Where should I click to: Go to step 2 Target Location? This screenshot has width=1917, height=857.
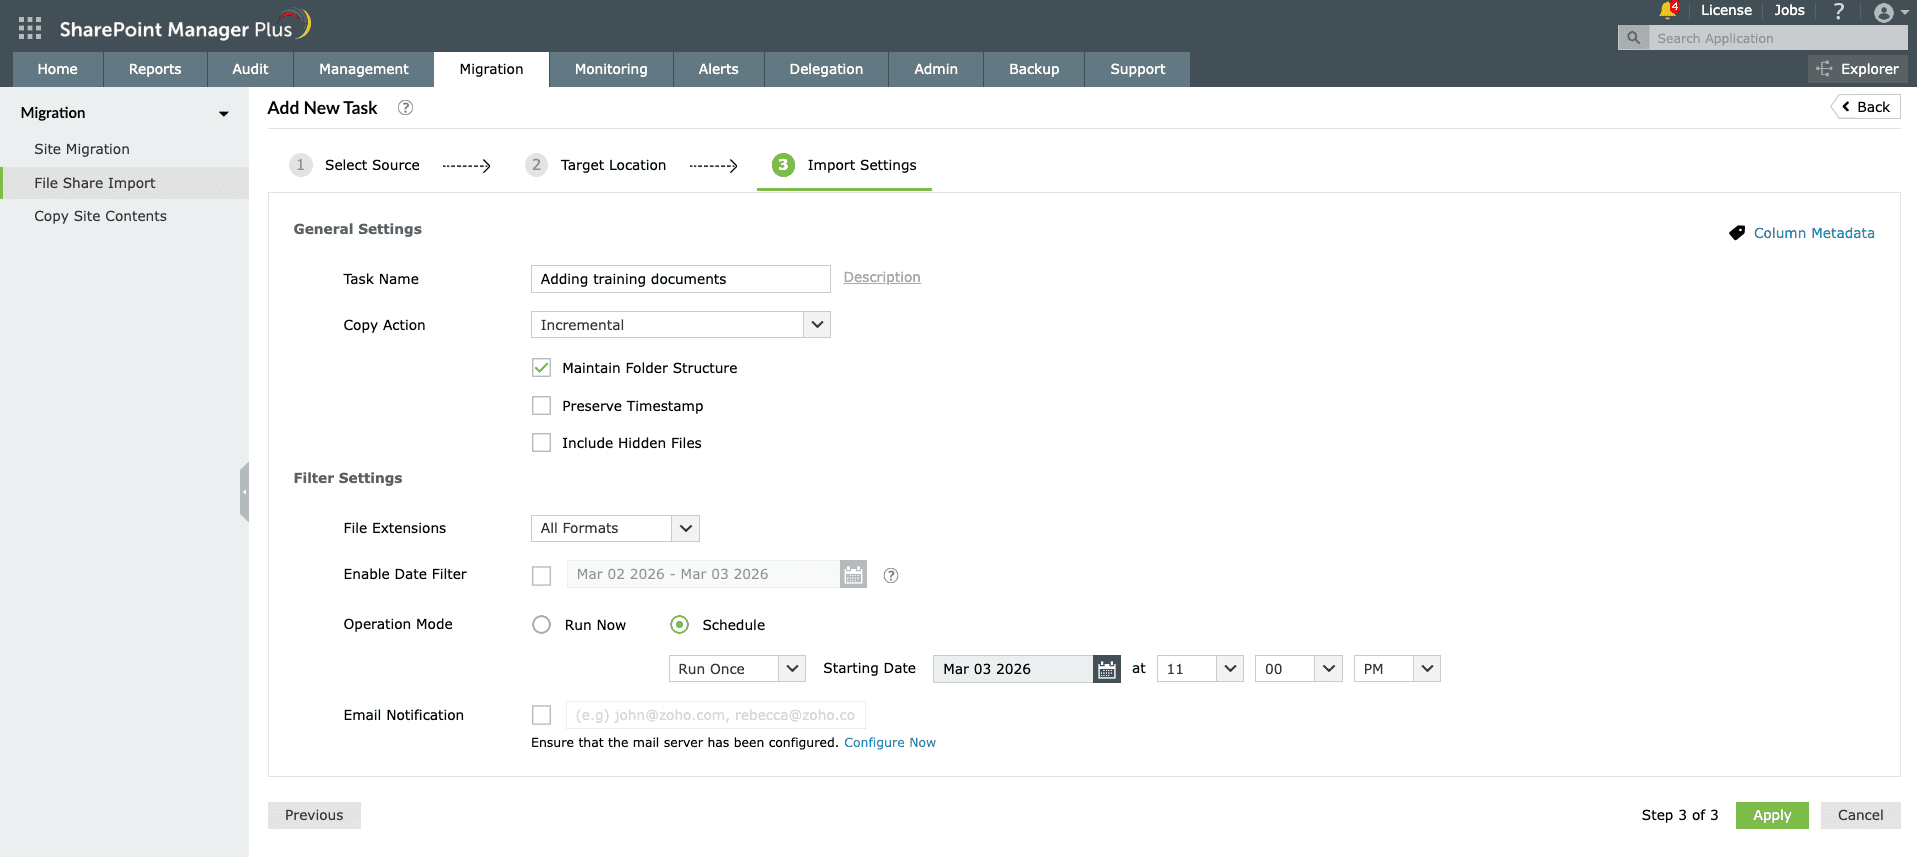click(596, 165)
